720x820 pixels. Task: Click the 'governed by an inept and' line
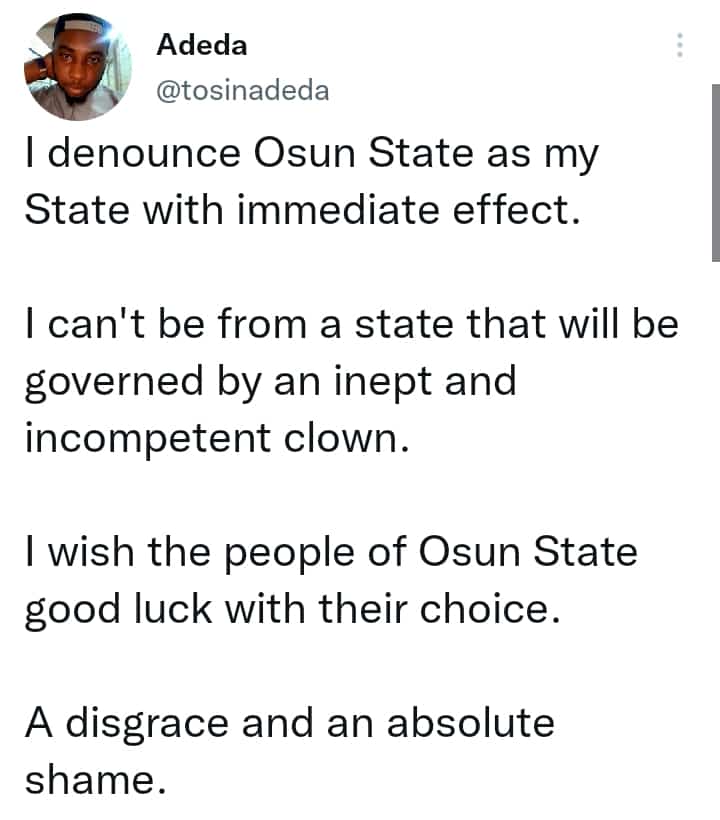pyautogui.click(x=271, y=382)
